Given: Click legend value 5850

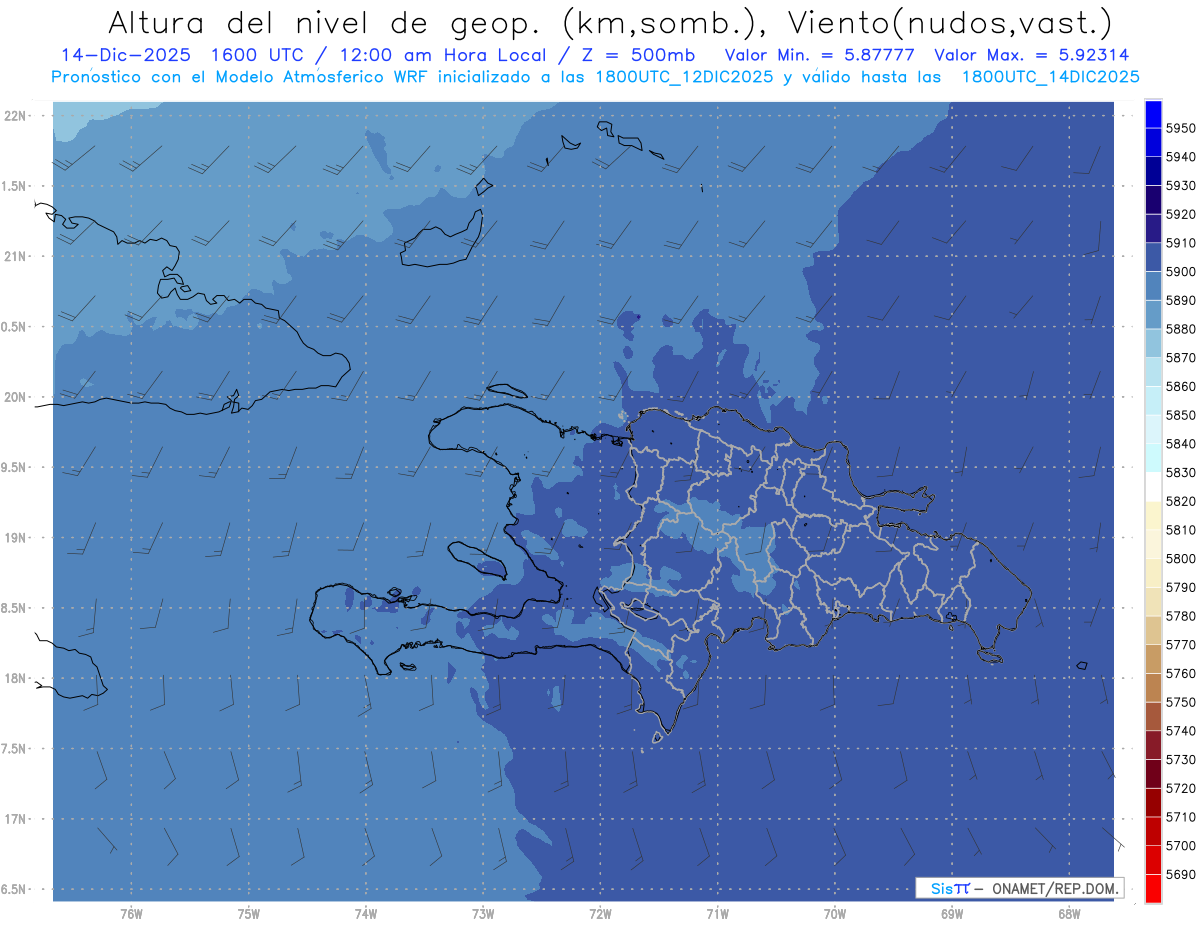Looking at the screenshot, I should point(1180,415).
